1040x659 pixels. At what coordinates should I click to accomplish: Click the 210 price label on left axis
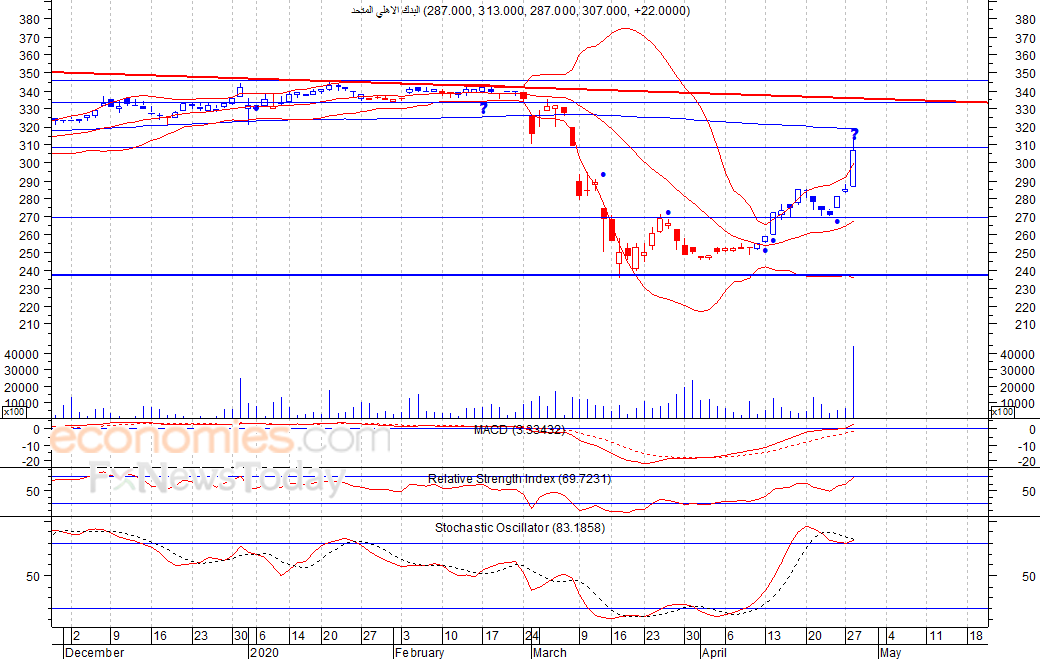(30, 325)
